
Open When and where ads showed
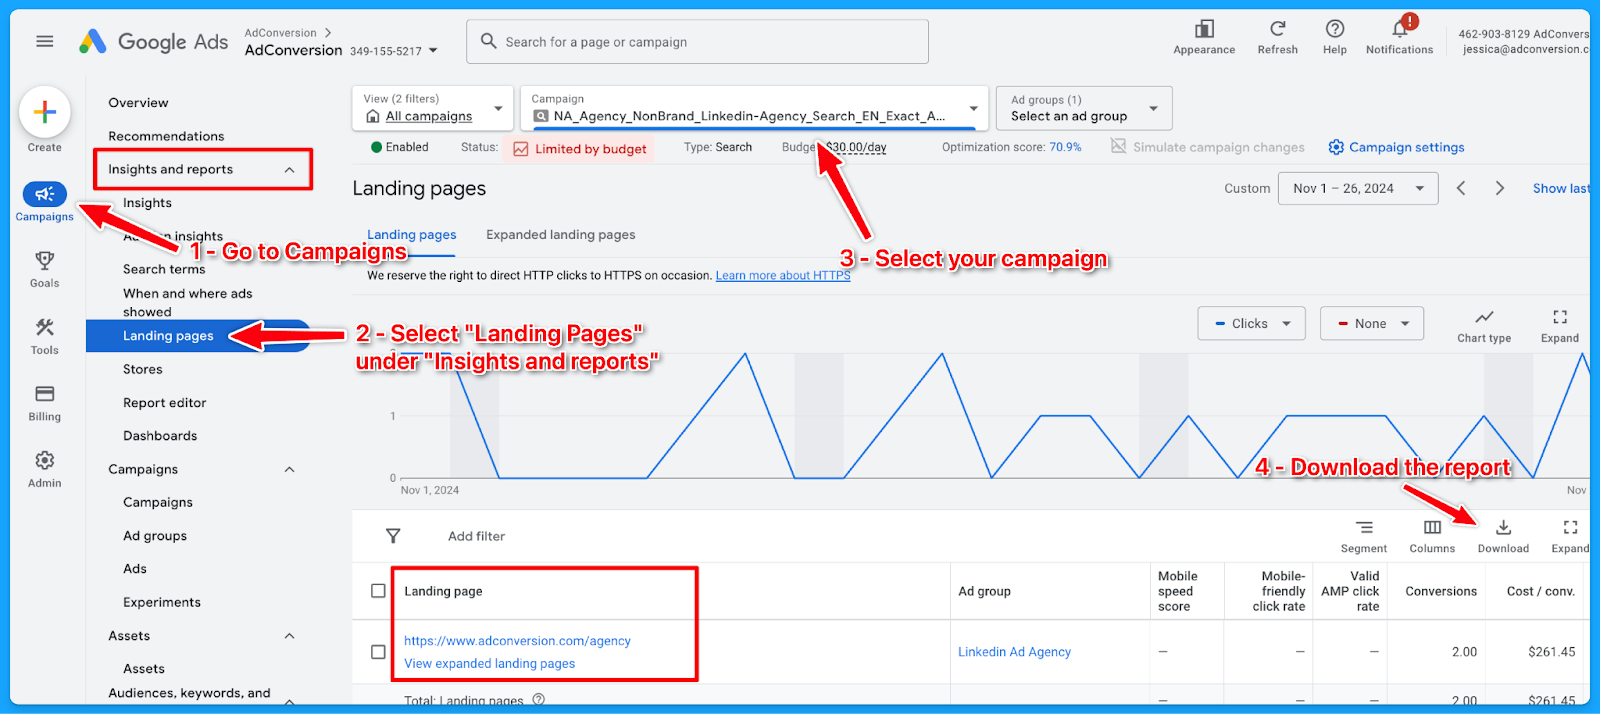click(x=188, y=302)
